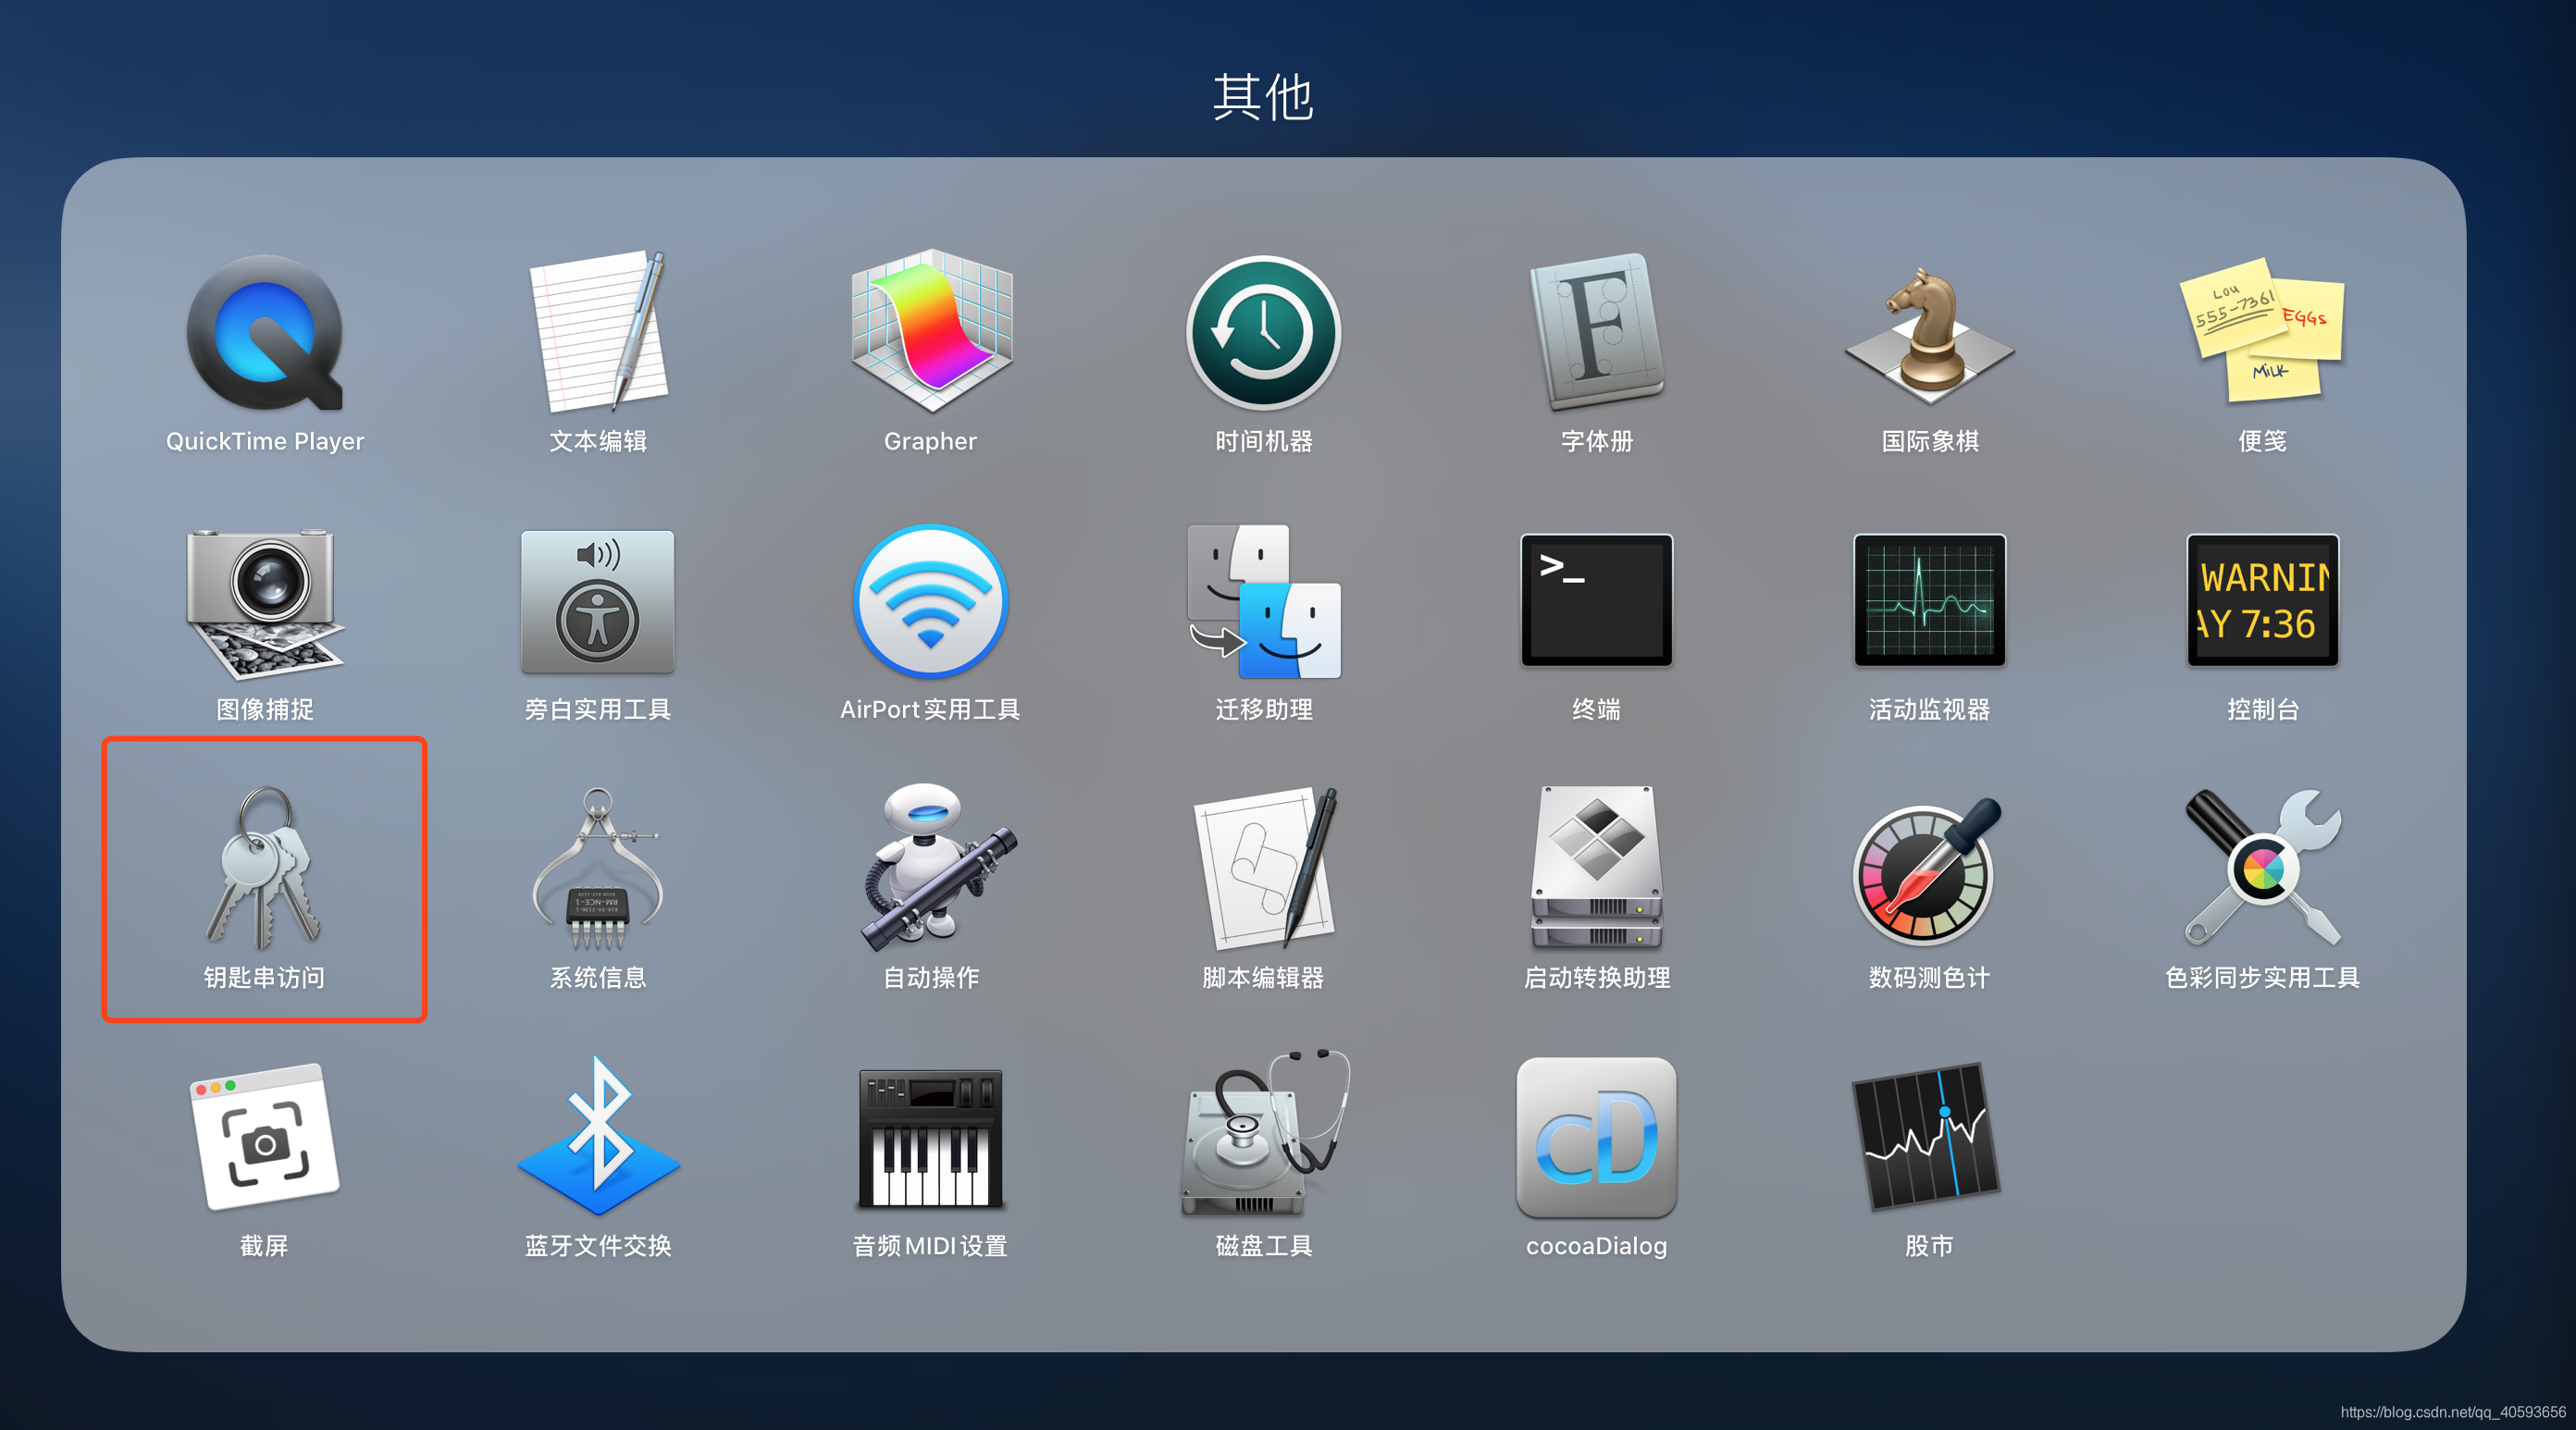Click the 数码测色计 label text

[1929, 978]
